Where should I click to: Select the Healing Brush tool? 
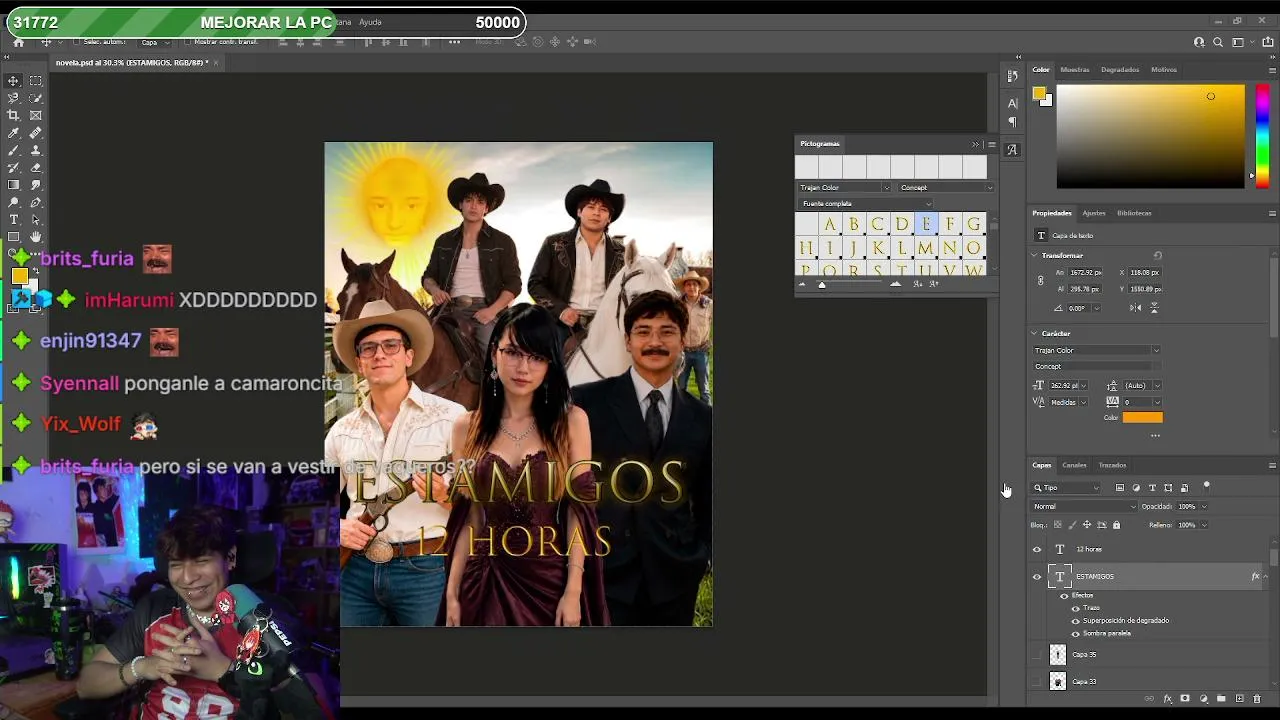(36, 133)
